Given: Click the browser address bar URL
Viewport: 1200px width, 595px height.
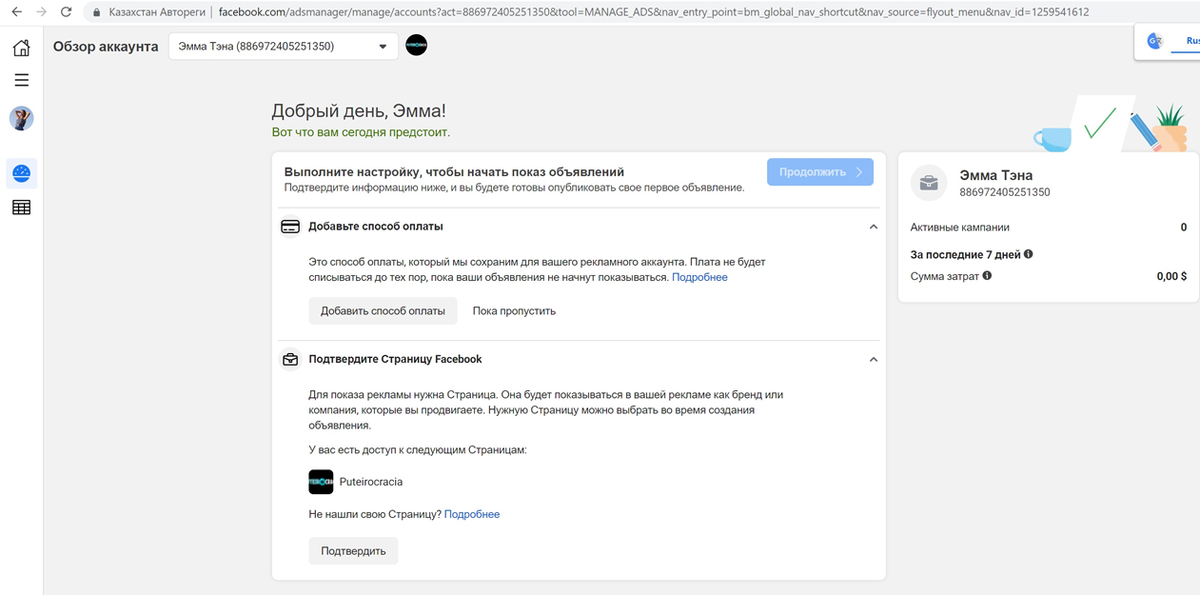Looking at the screenshot, I should click(x=654, y=12).
